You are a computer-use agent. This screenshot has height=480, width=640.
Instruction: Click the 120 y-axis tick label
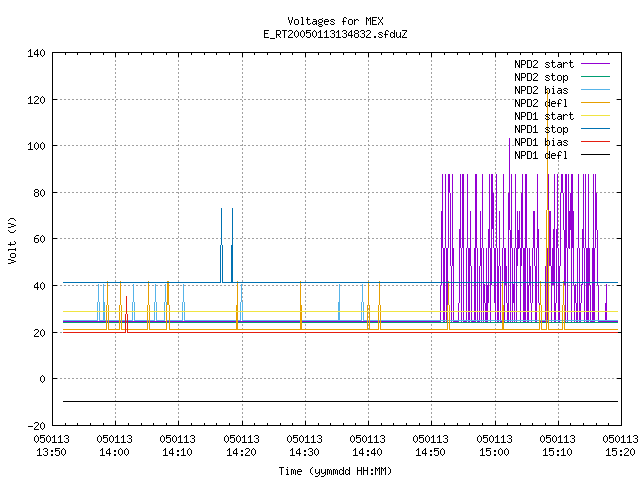click(x=36, y=100)
